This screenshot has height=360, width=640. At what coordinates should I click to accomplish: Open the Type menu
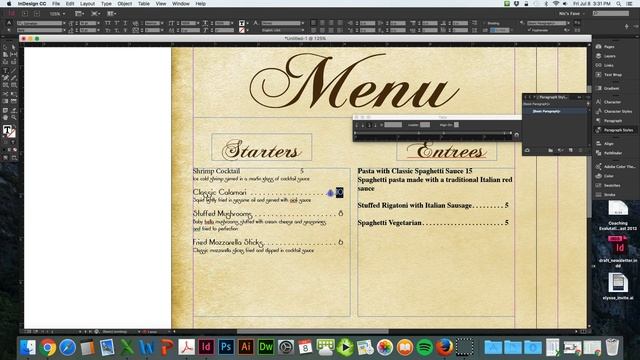pyautogui.click(x=106, y=4)
